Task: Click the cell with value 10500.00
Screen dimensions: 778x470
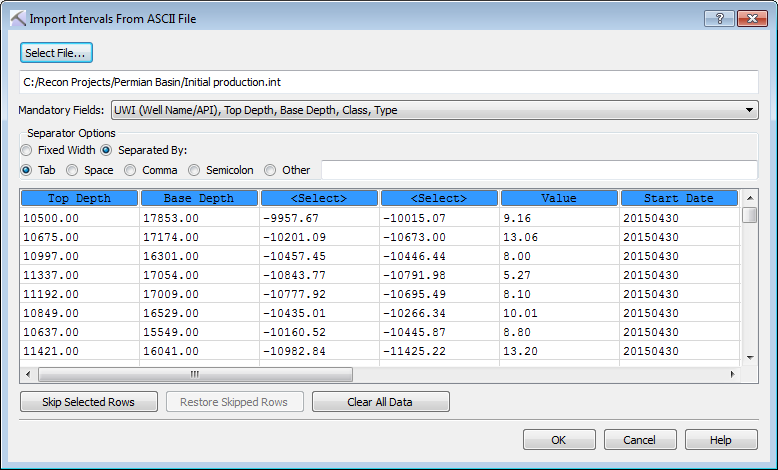Action: point(79,216)
